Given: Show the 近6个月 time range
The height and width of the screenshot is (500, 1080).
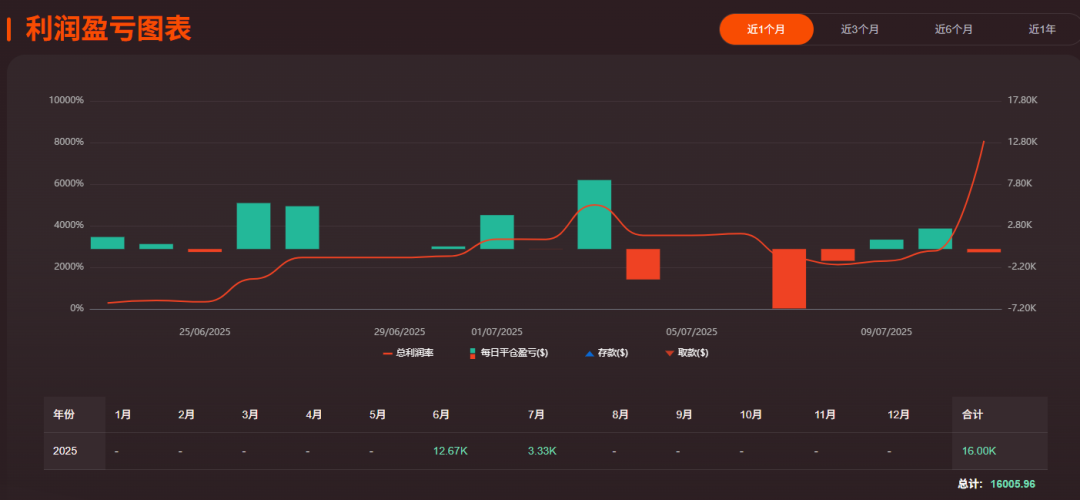Looking at the screenshot, I should (x=954, y=29).
